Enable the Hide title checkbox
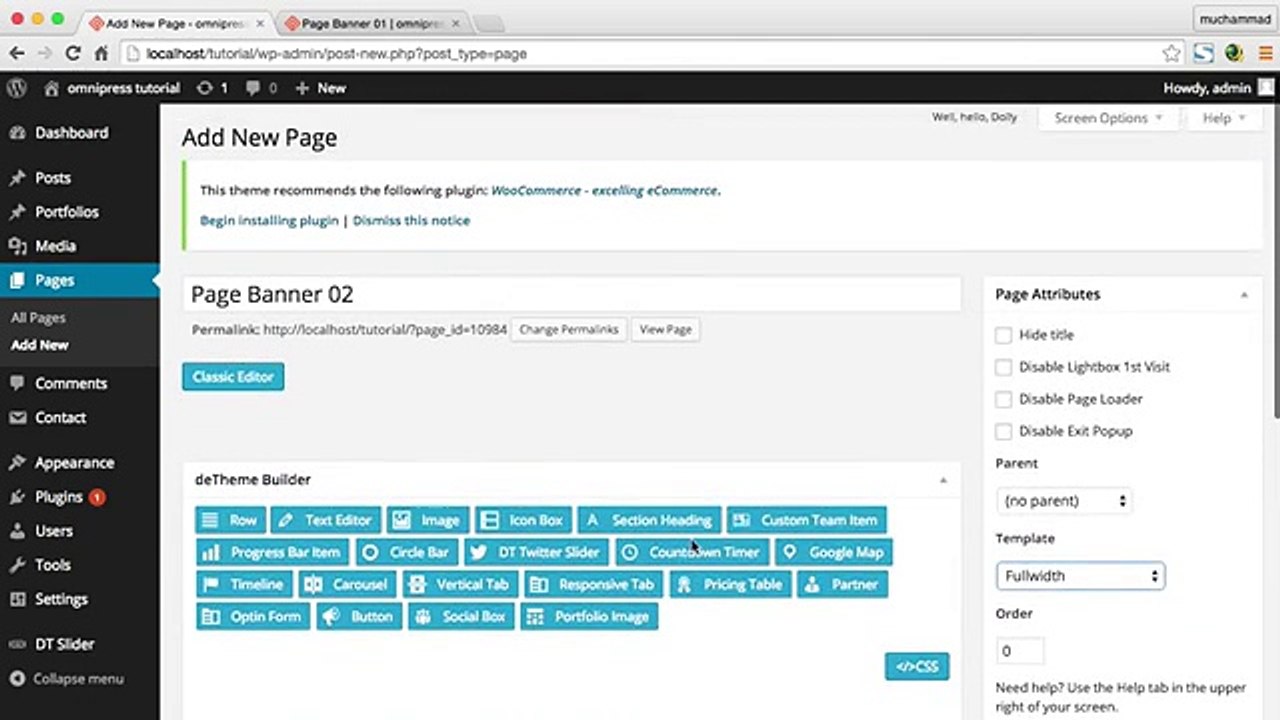 pos(1003,335)
